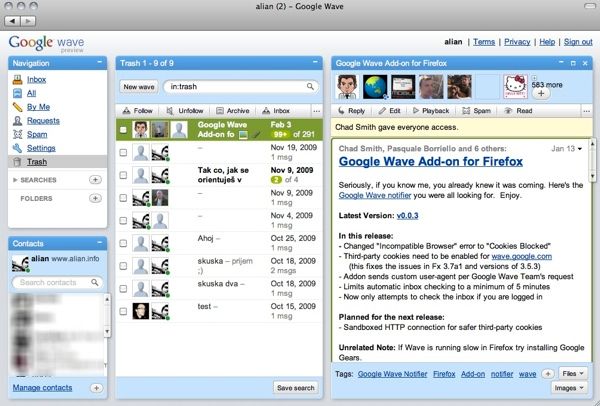The image size is (600, 406).
Task: Open the Settings navigation item
Action: tap(40, 147)
